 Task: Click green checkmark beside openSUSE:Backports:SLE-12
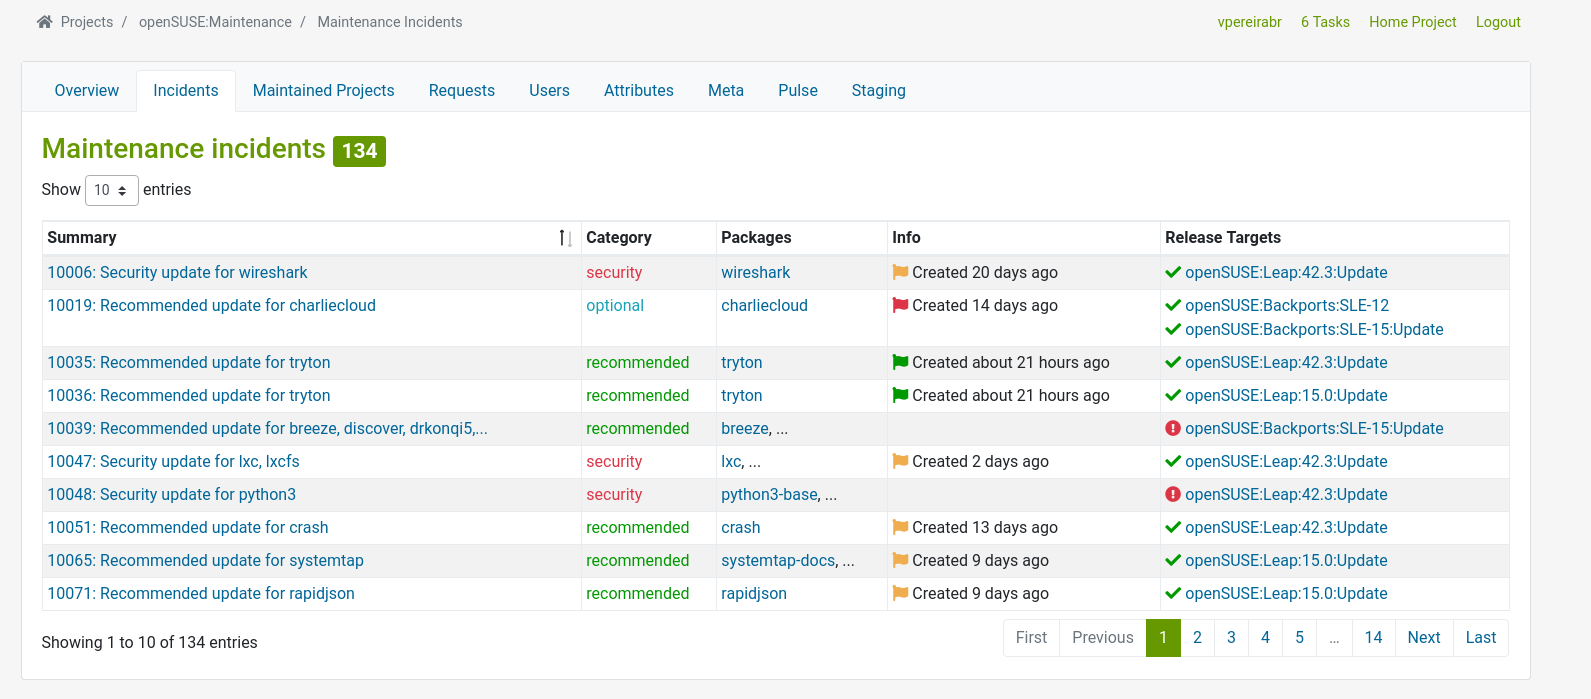point(1173,305)
